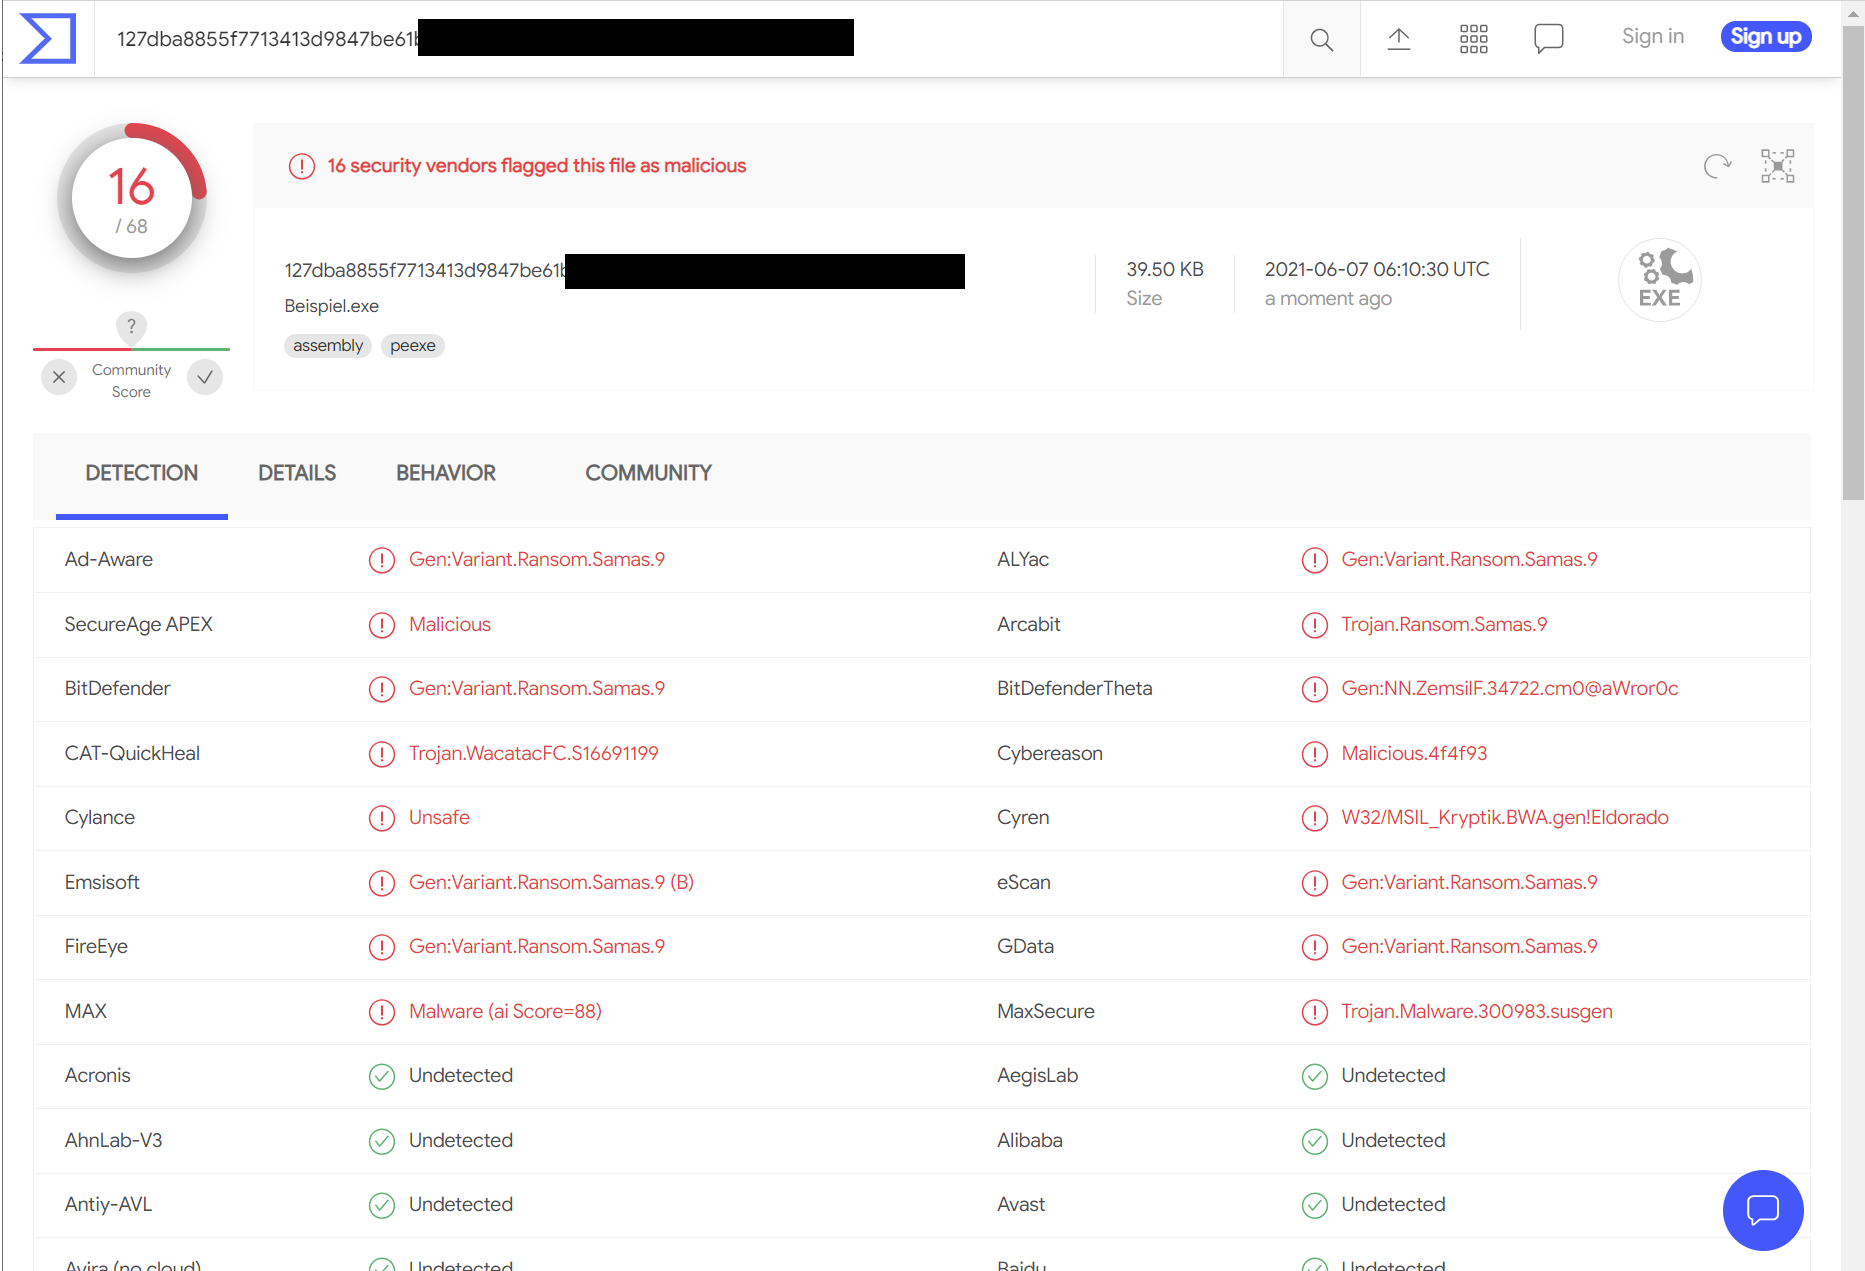
Task: Open the comments speech bubble icon
Action: point(1548,39)
